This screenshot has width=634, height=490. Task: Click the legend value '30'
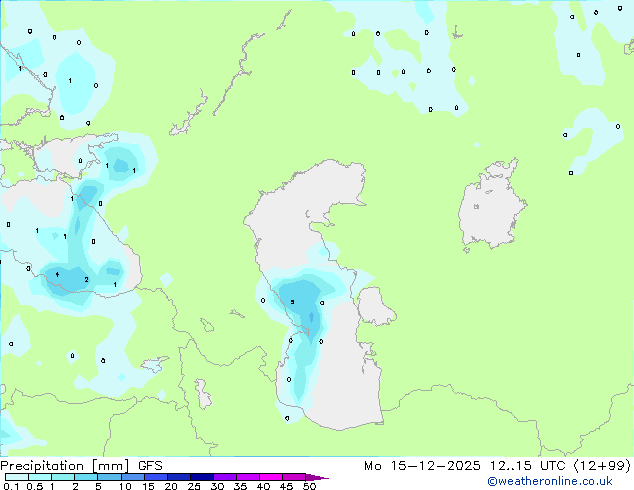click(x=217, y=486)
